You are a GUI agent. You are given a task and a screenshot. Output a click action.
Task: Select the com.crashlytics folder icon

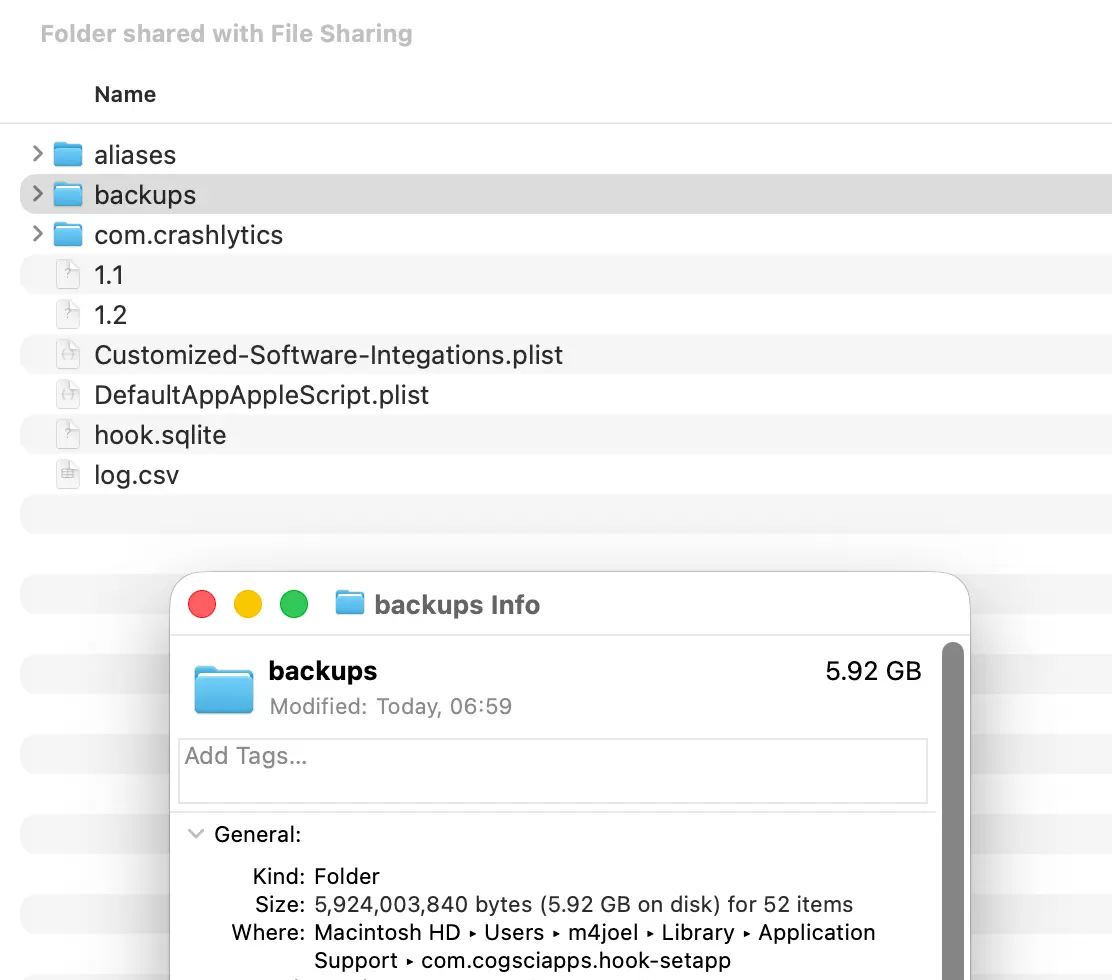68,235
